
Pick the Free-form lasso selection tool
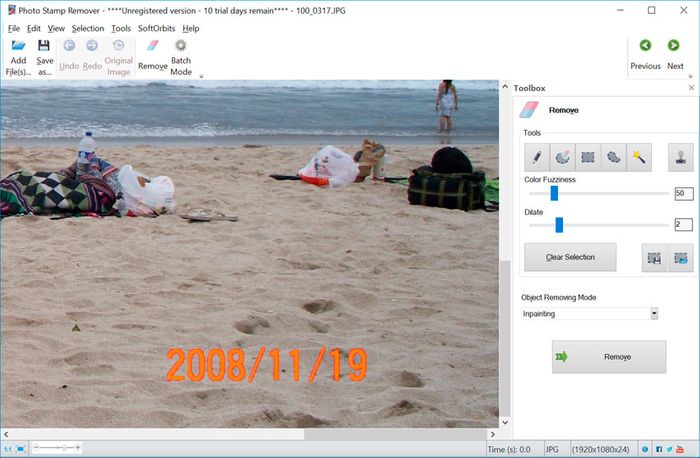613,157
